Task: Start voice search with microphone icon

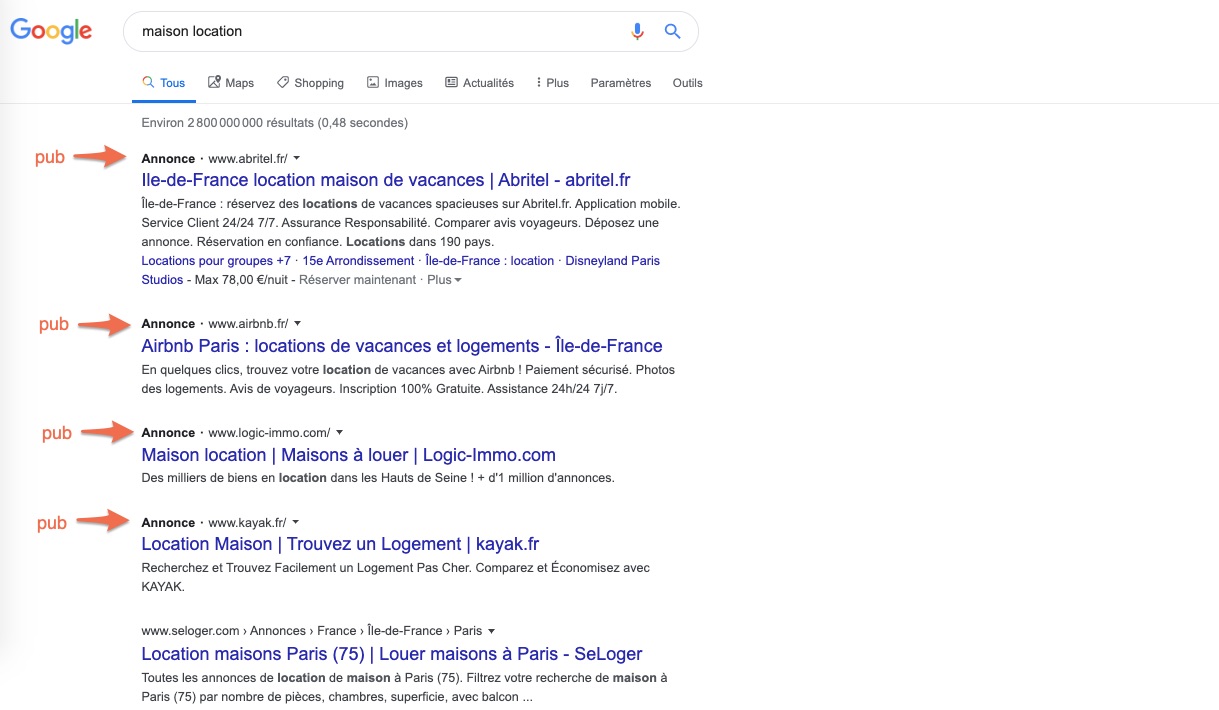Action: (x=637, y=31)
